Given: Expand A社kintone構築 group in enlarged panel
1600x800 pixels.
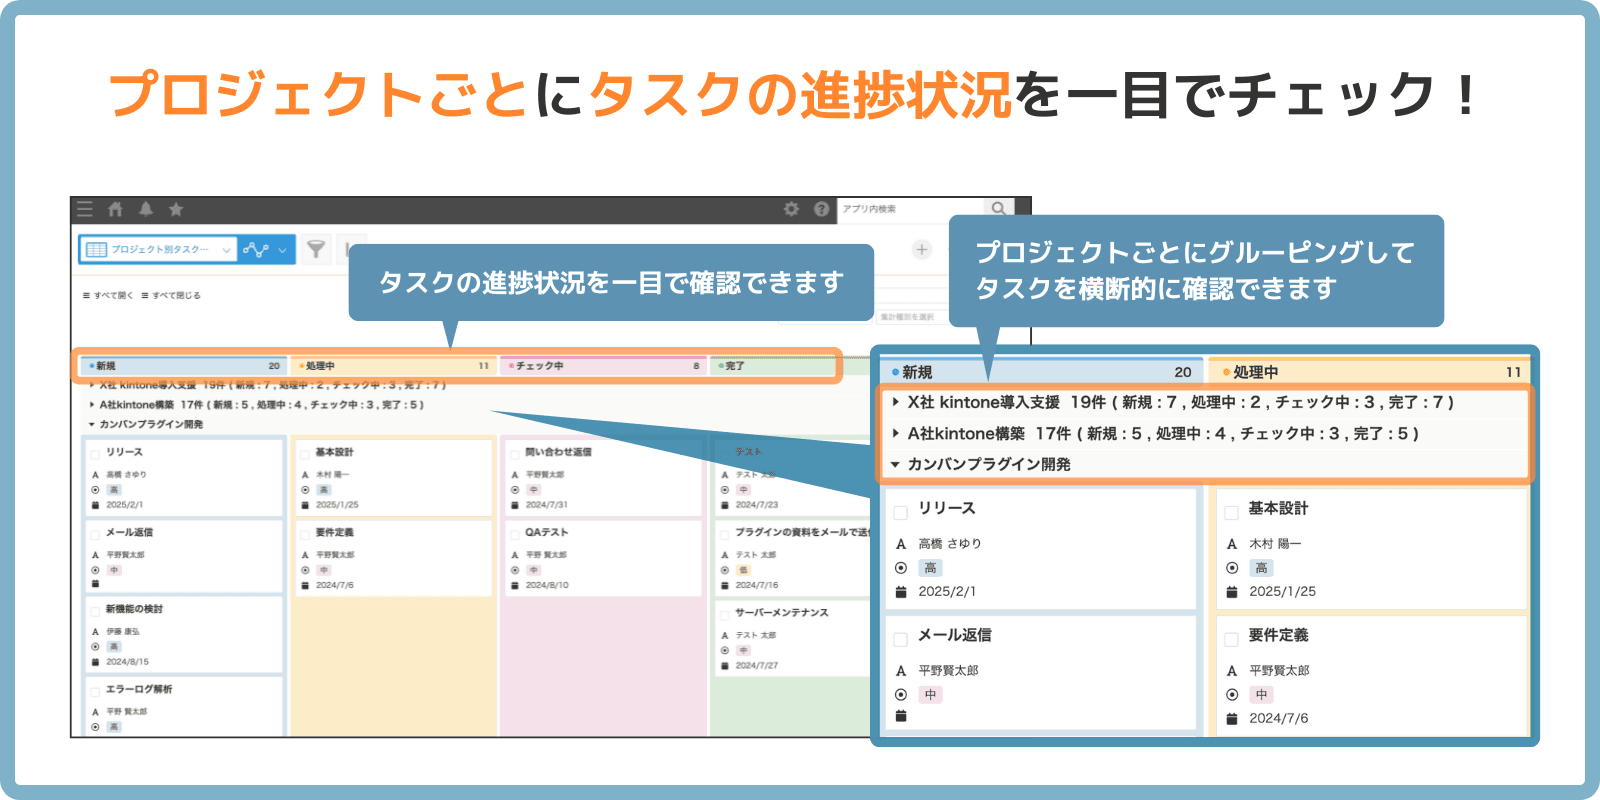Looking at the screenshot, I should (896, 433).
